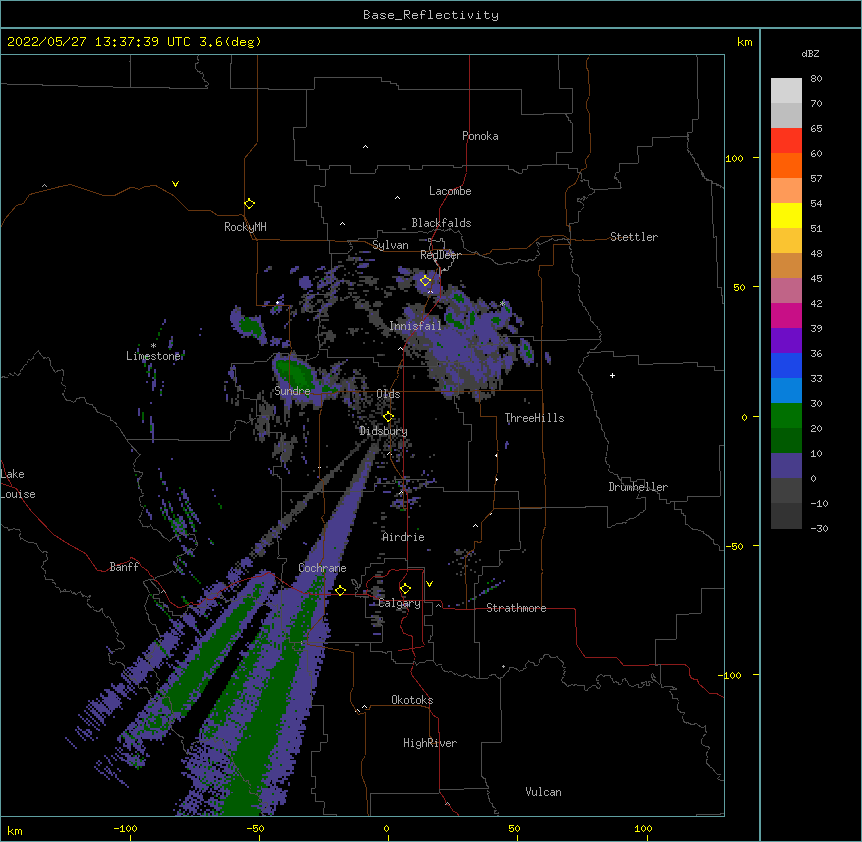
Task: Select the light blue 33 dBZ legend swatch
Action: (786, 391)
